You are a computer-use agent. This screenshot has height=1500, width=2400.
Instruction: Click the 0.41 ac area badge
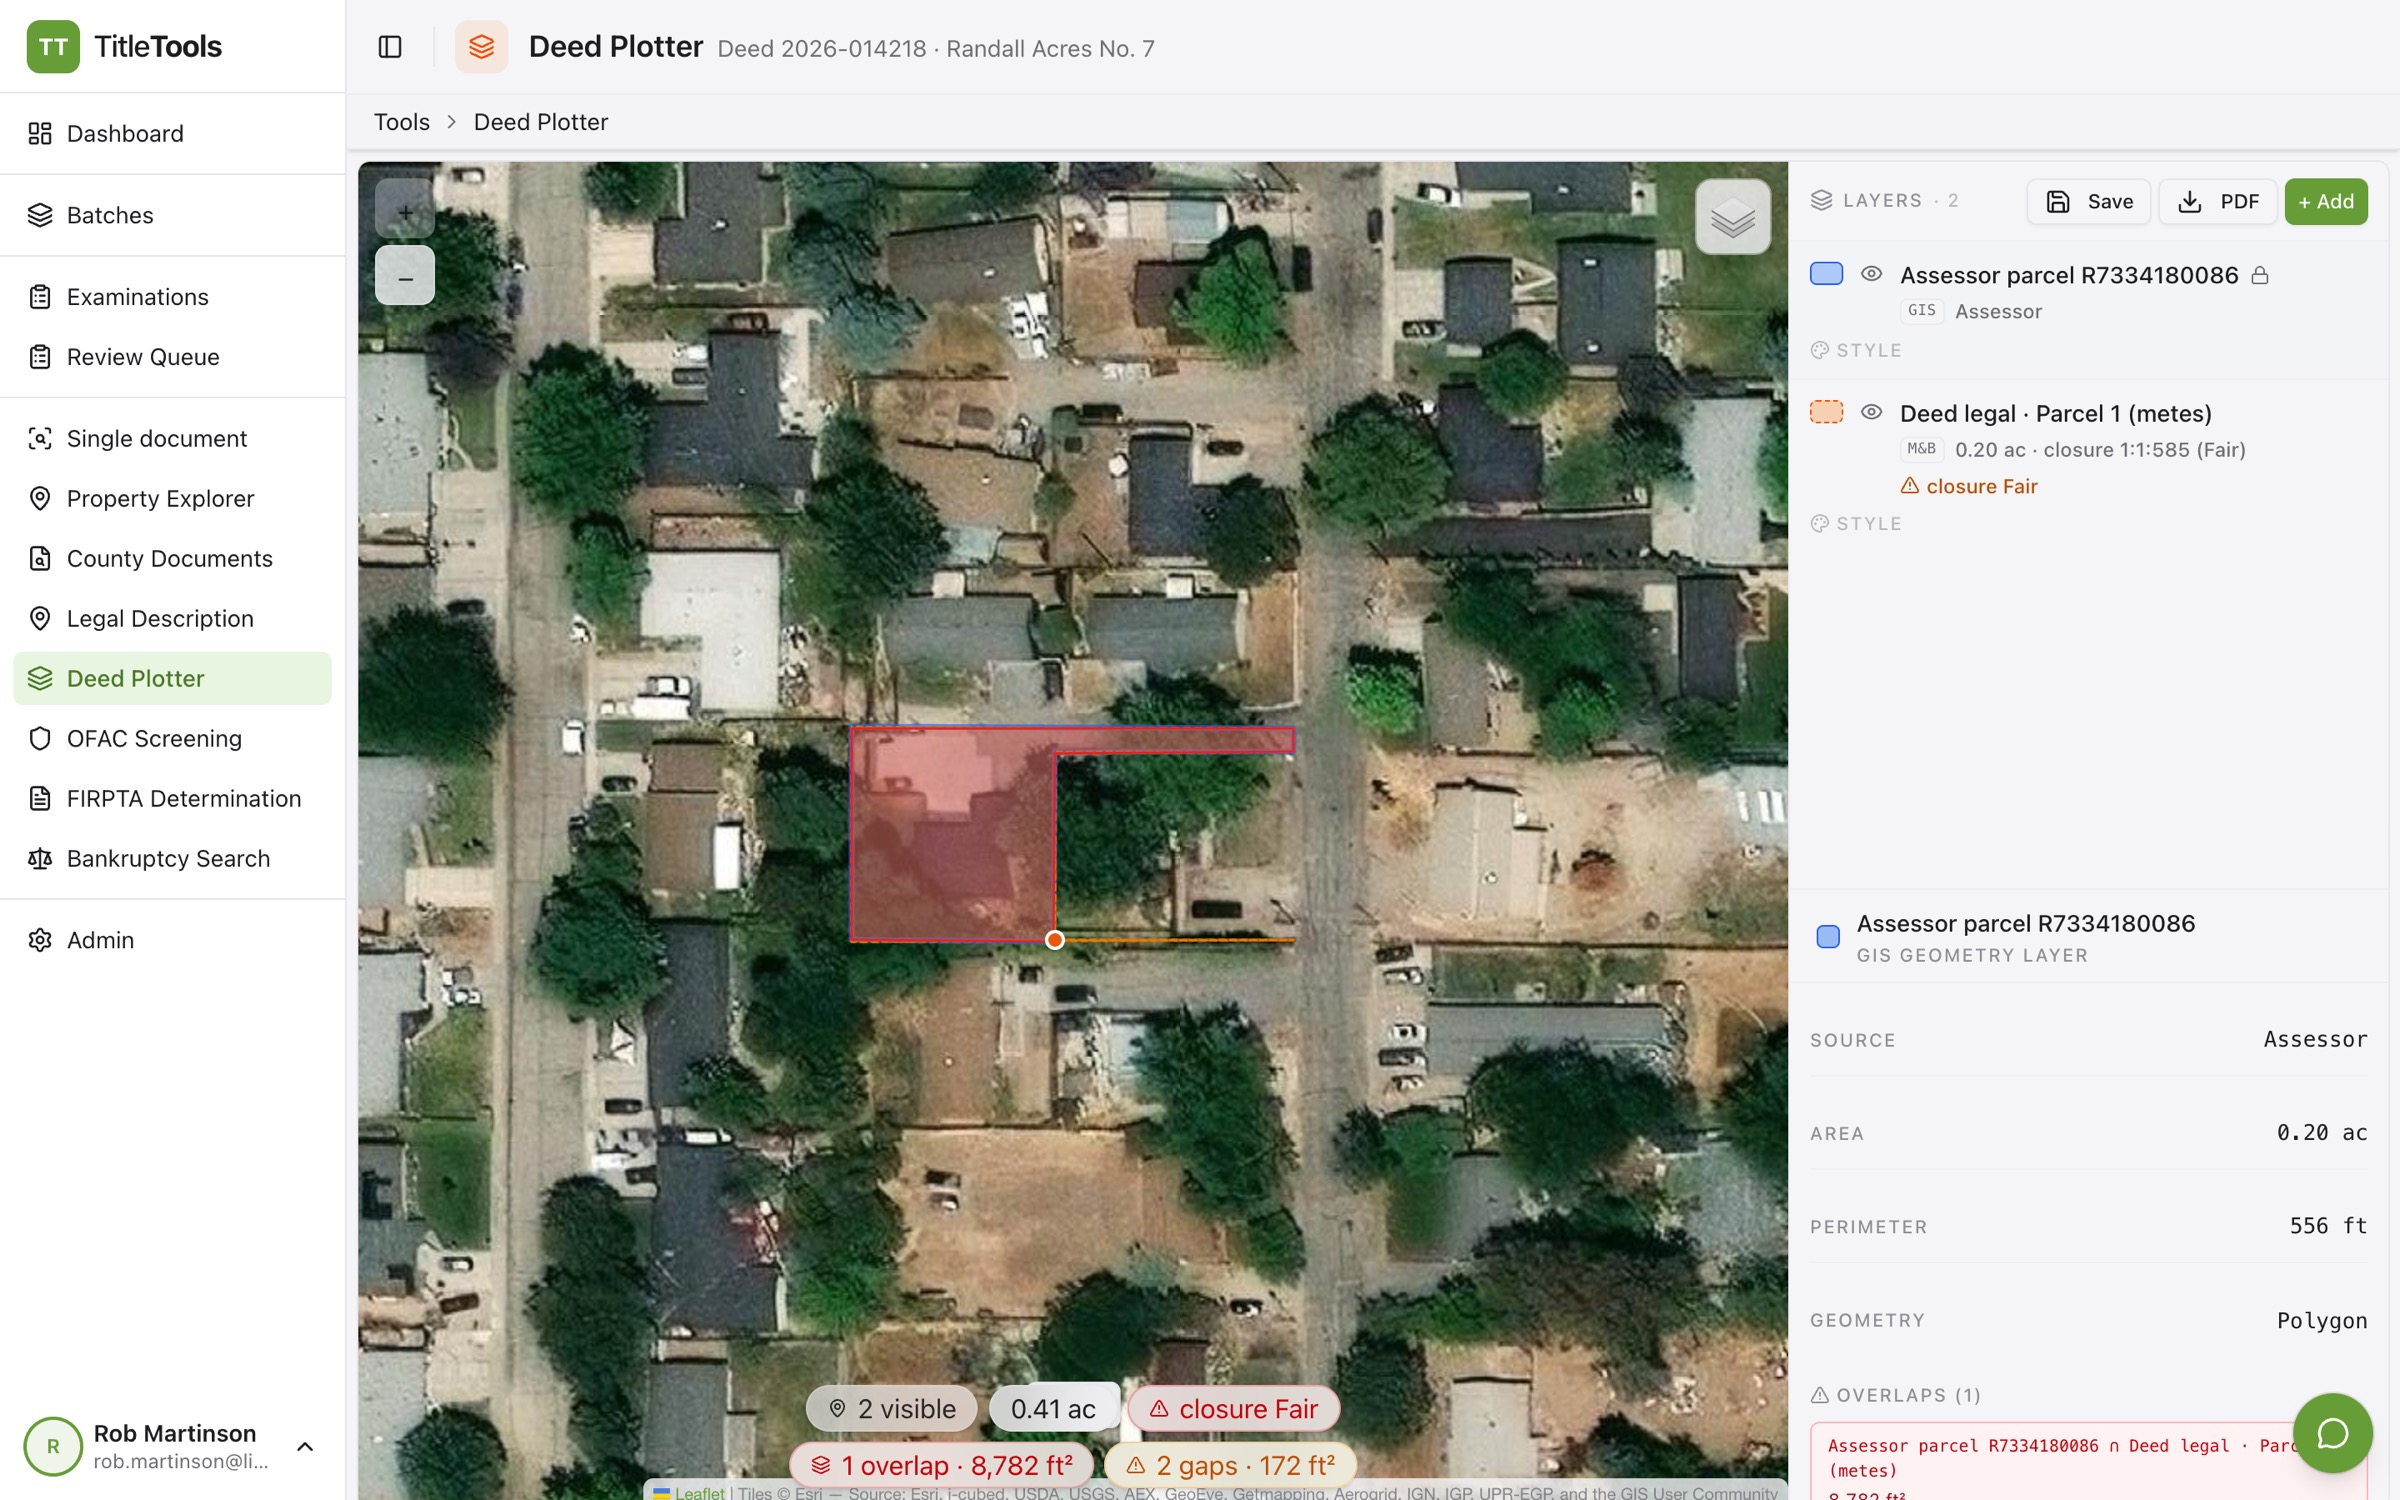(x=1053, y=1408)
